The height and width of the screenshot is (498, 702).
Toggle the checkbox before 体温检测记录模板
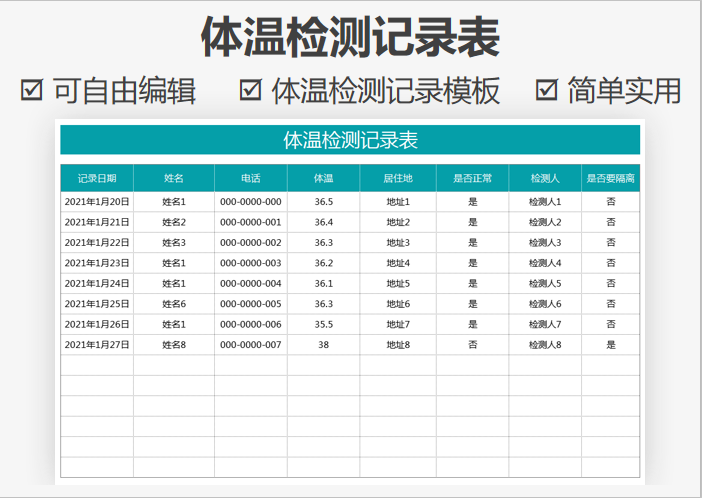point(251,90)
